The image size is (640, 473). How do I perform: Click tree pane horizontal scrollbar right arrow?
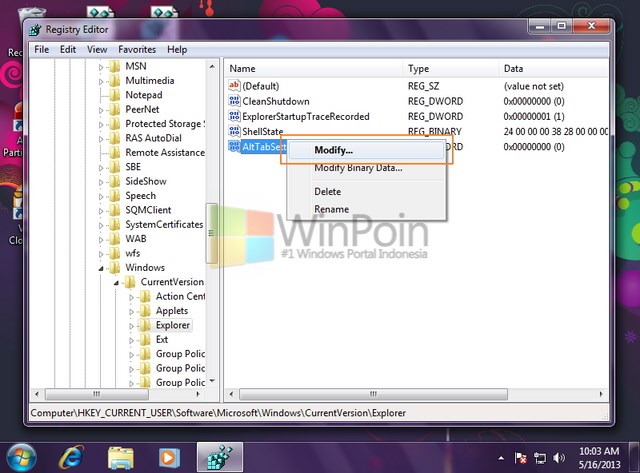click(198, 394)
